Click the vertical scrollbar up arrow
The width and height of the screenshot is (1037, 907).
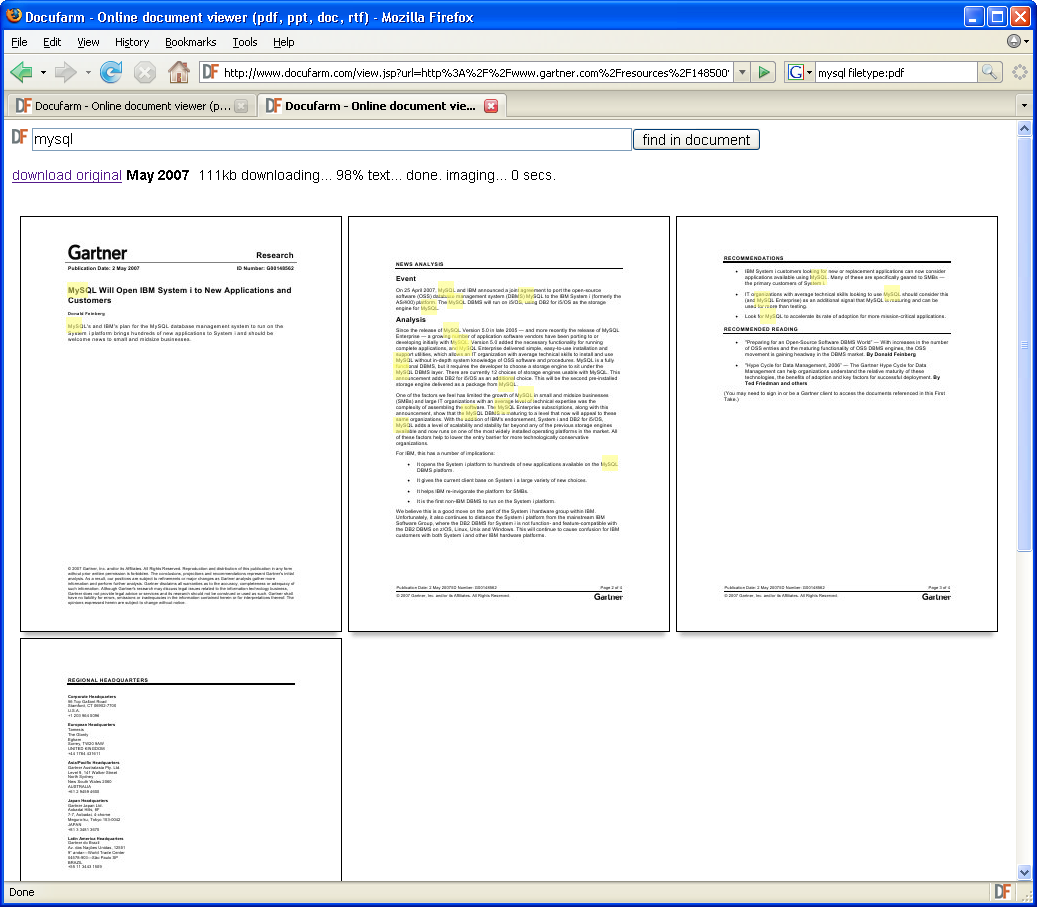click(1024, 128)
